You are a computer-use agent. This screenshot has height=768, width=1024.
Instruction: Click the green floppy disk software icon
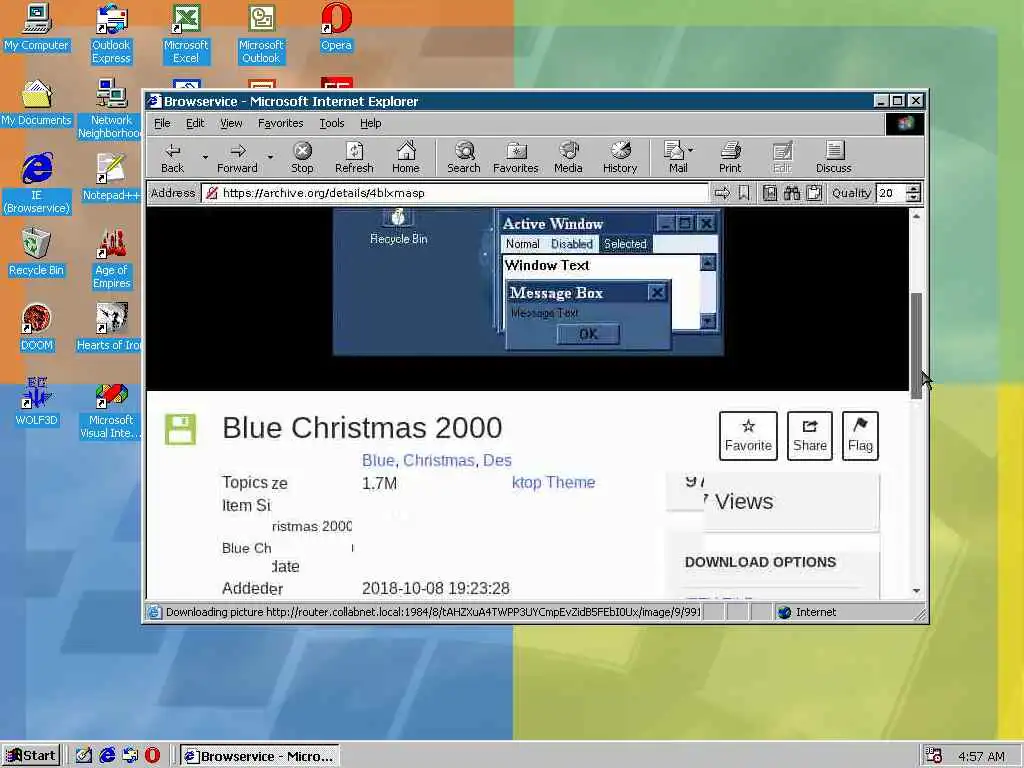[180, 429]
